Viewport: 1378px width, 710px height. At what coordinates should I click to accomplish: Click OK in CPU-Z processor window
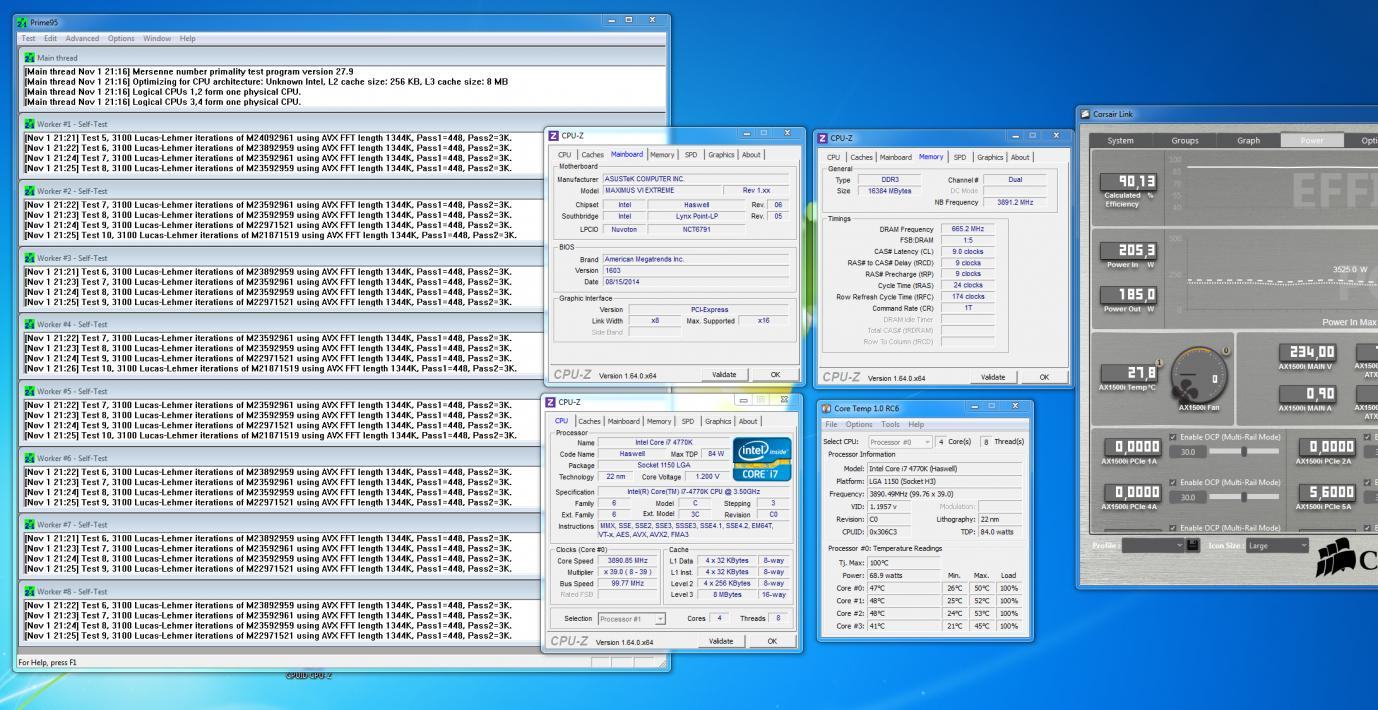pyautogui.click(x=773, y=641)
